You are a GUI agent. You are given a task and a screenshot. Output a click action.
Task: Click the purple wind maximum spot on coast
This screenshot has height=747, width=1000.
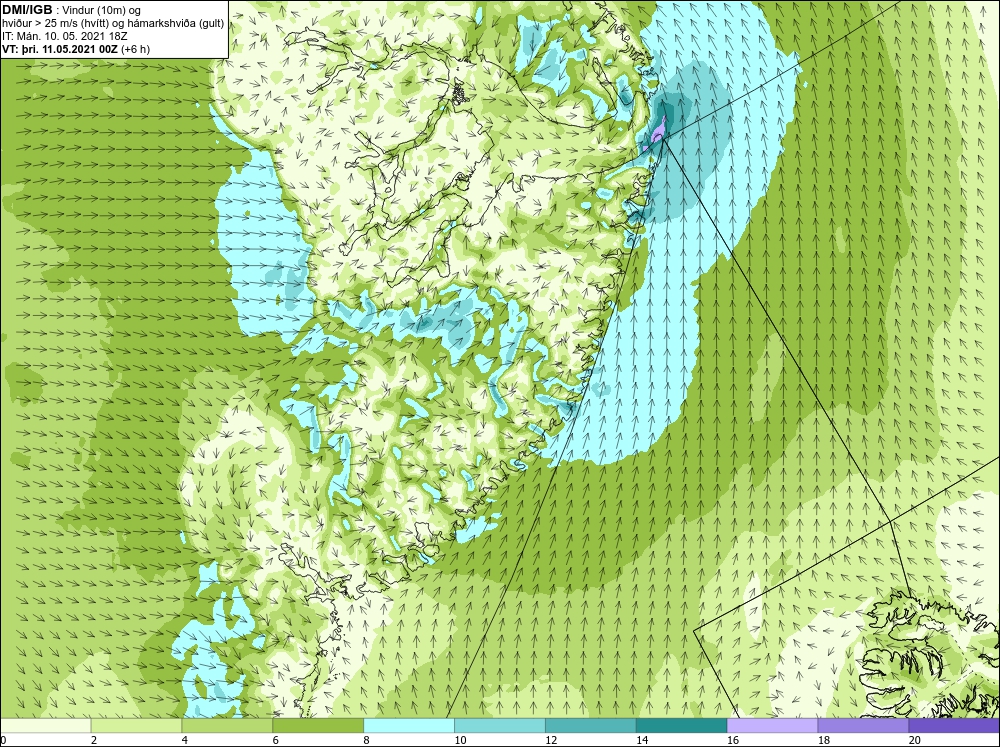coord(659,133)
